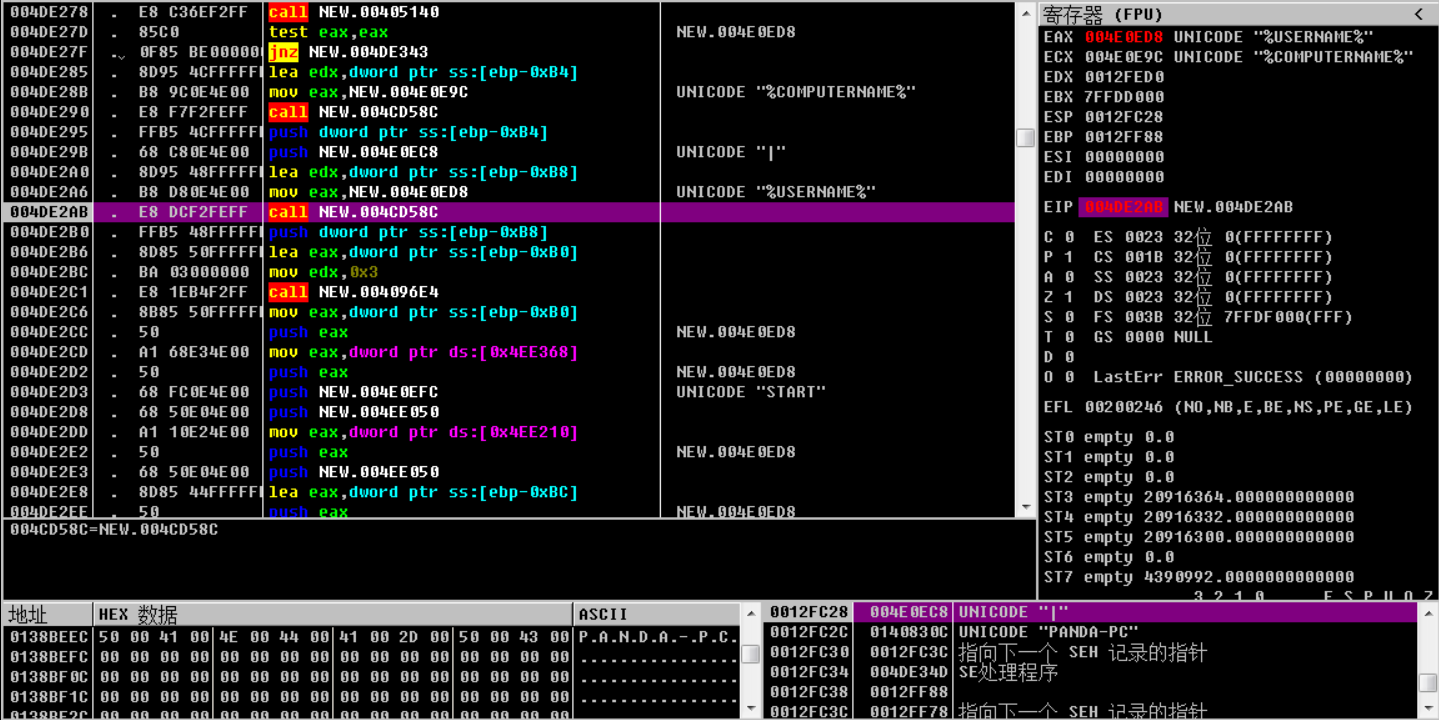
Task: Click the UNICODE "%COMPUTERNAME%" comment in disassembly
Action: point(796,92)
